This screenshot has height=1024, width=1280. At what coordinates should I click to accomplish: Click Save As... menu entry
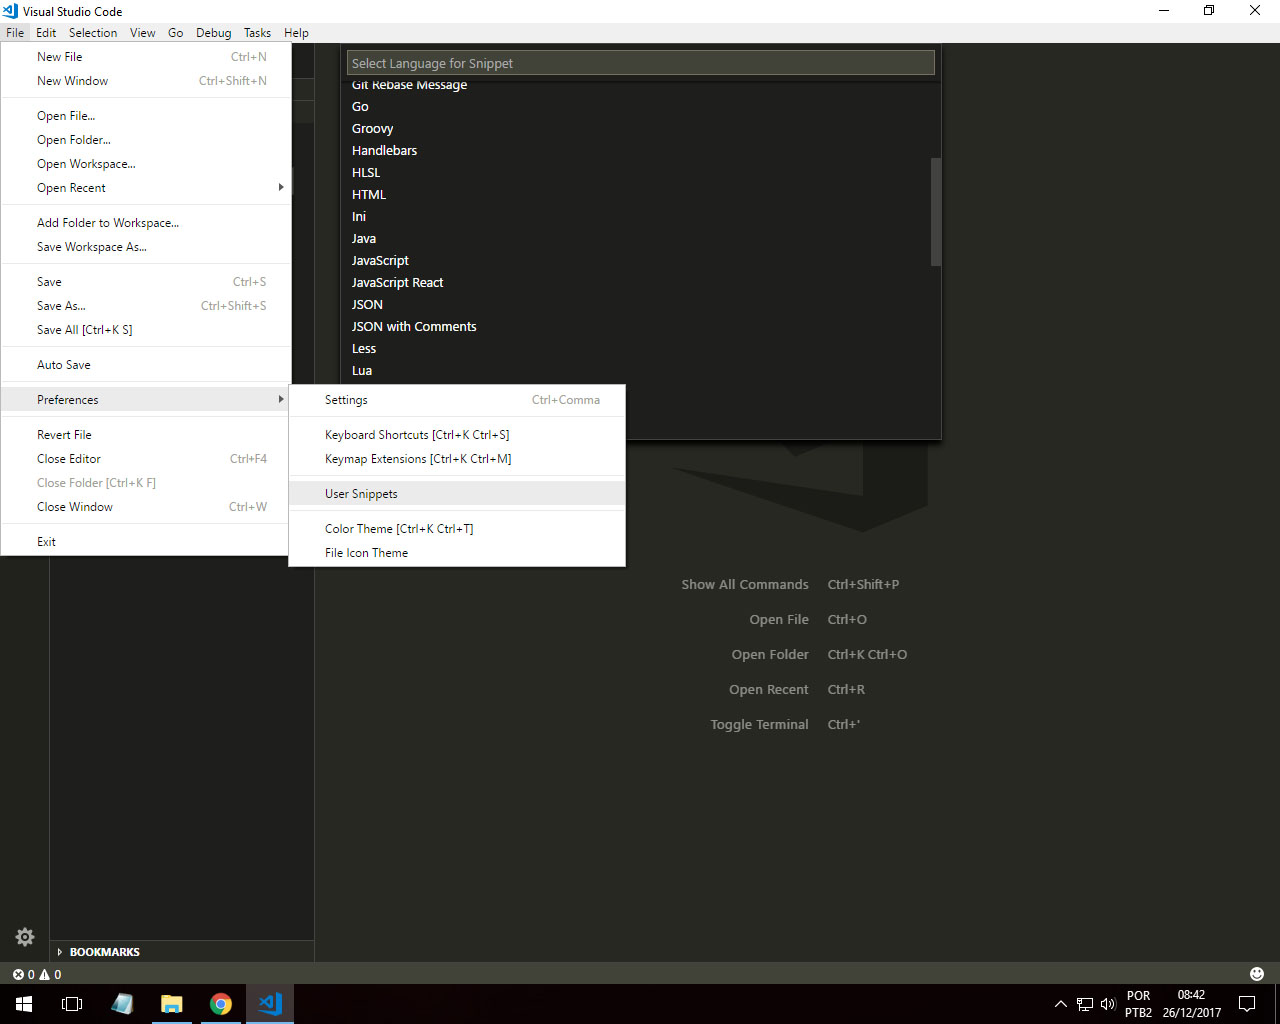146,306
